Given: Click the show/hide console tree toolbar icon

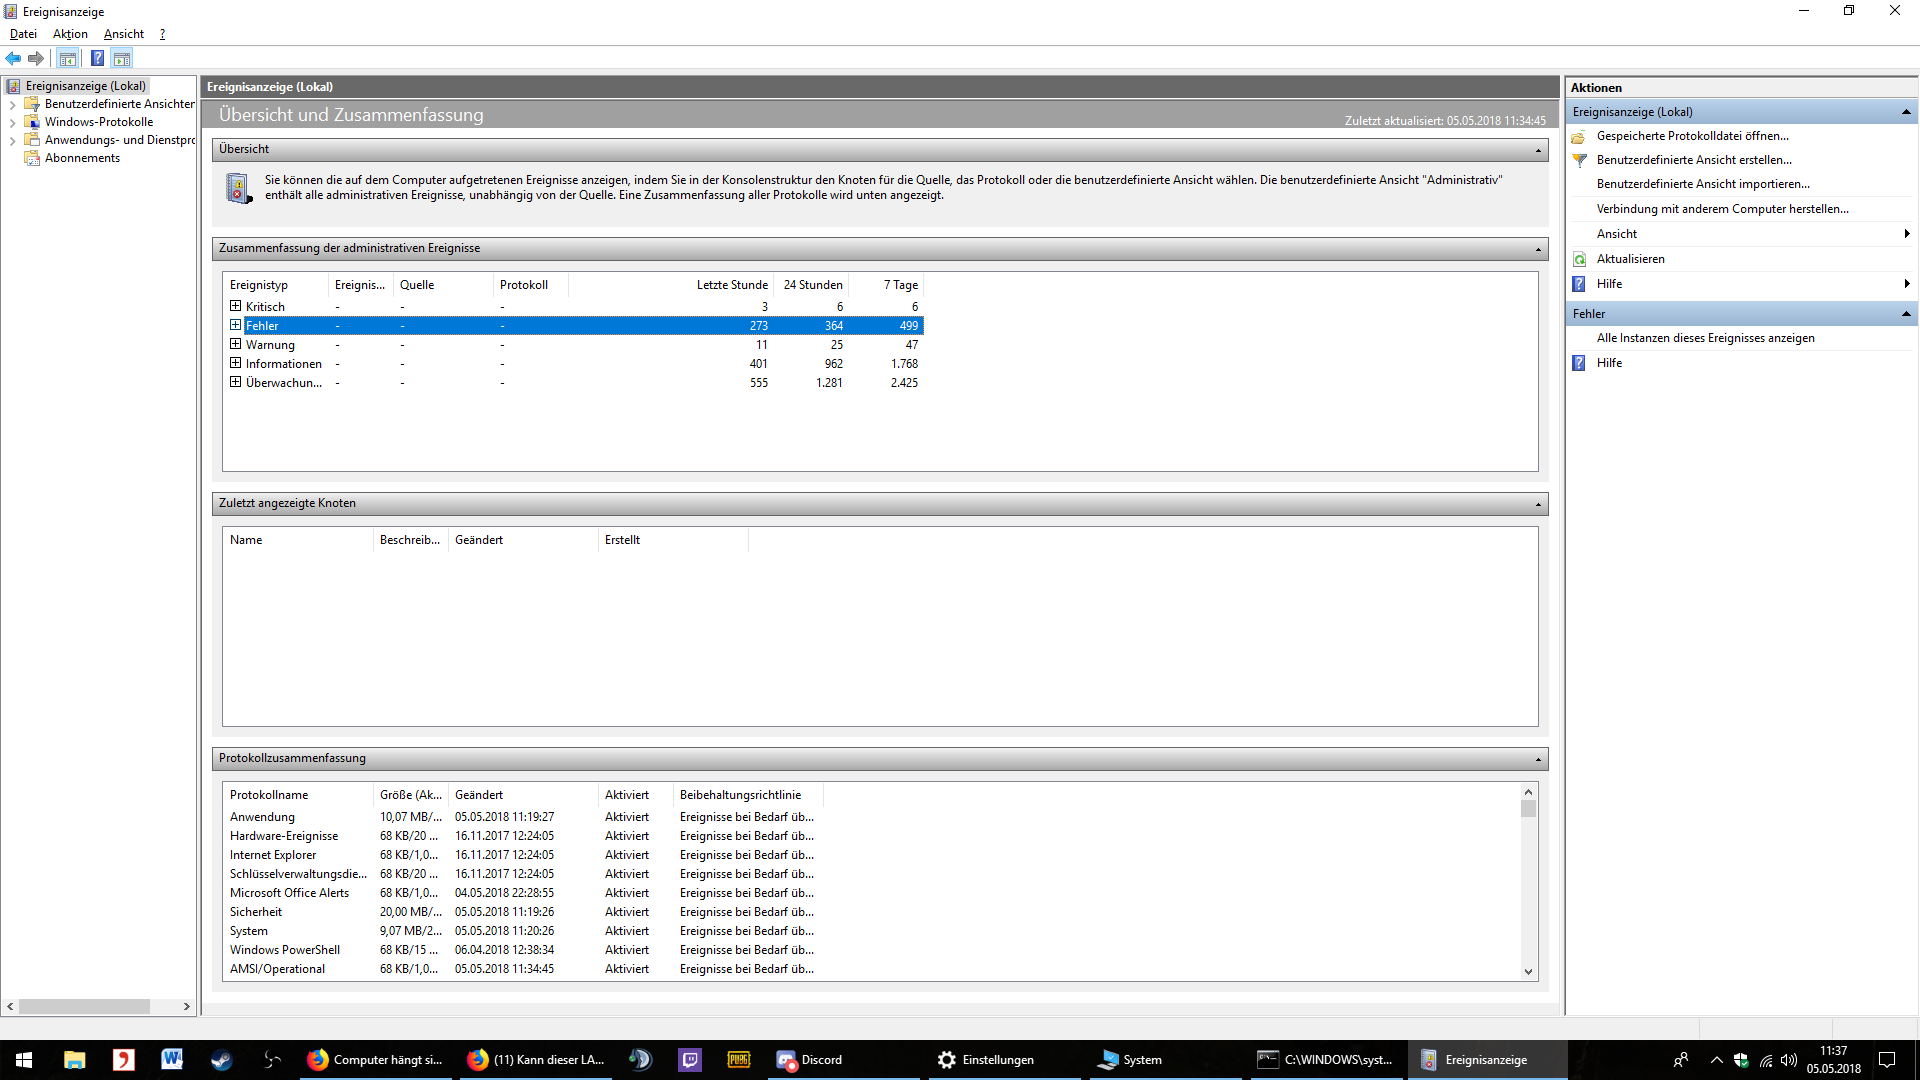Looking at the screenshot, I should point(68,58).
